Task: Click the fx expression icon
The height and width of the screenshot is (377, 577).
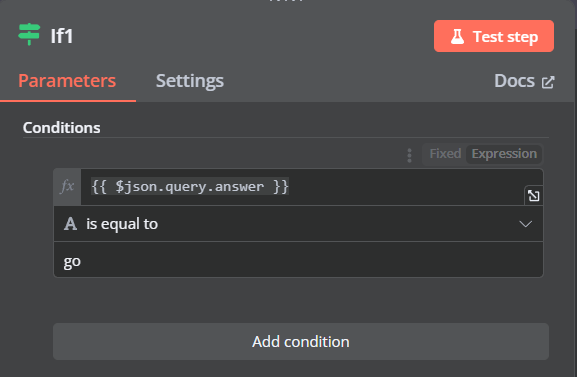Action: click(x=67, y=186)
